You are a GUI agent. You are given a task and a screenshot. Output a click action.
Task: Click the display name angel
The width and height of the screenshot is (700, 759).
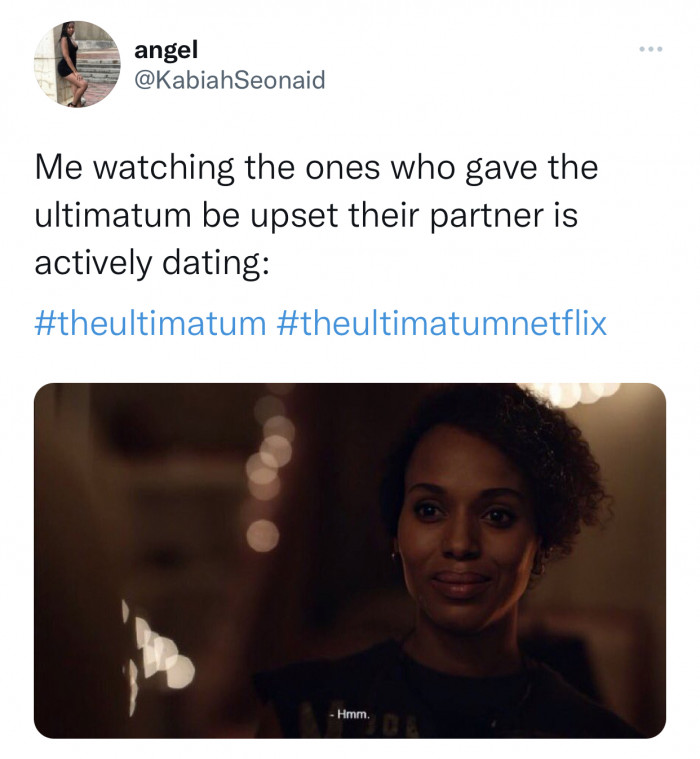[x=166, y=50]
